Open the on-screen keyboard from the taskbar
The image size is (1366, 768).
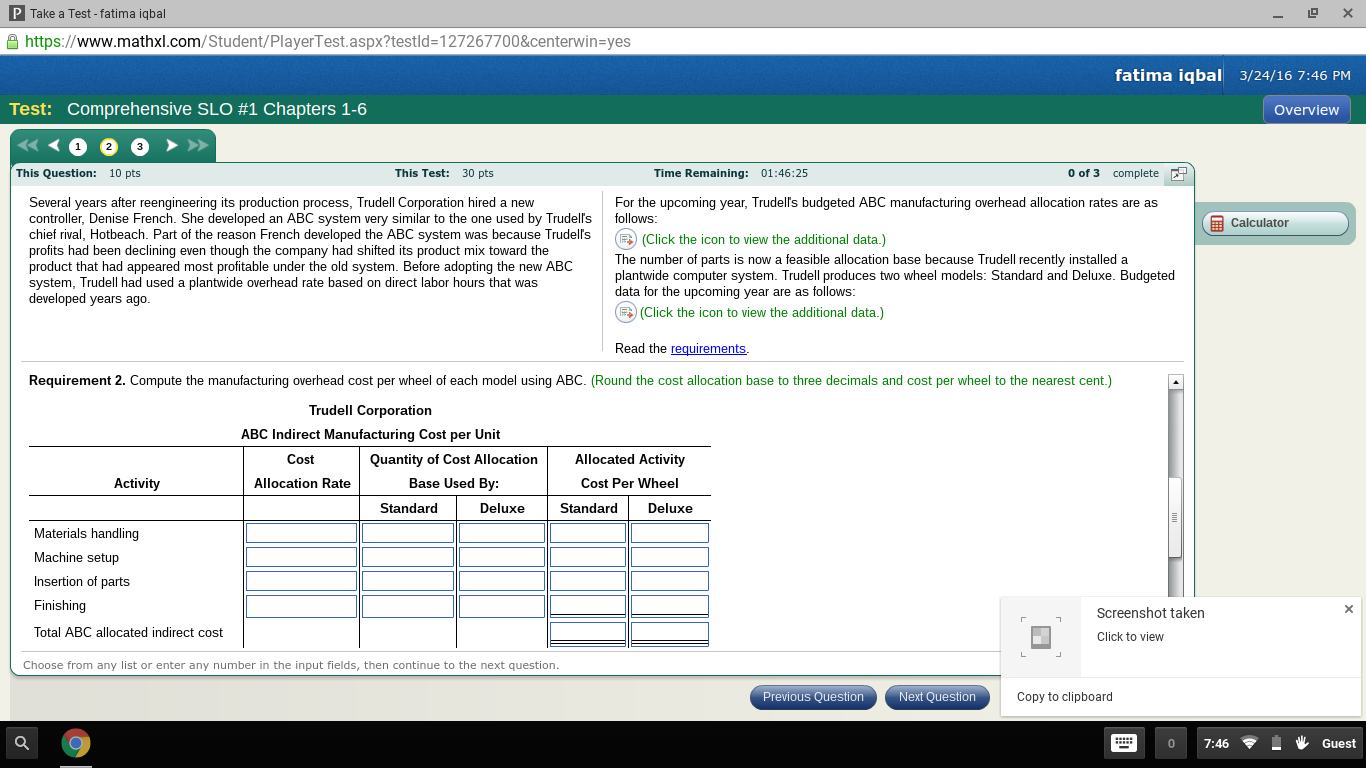1124,743
